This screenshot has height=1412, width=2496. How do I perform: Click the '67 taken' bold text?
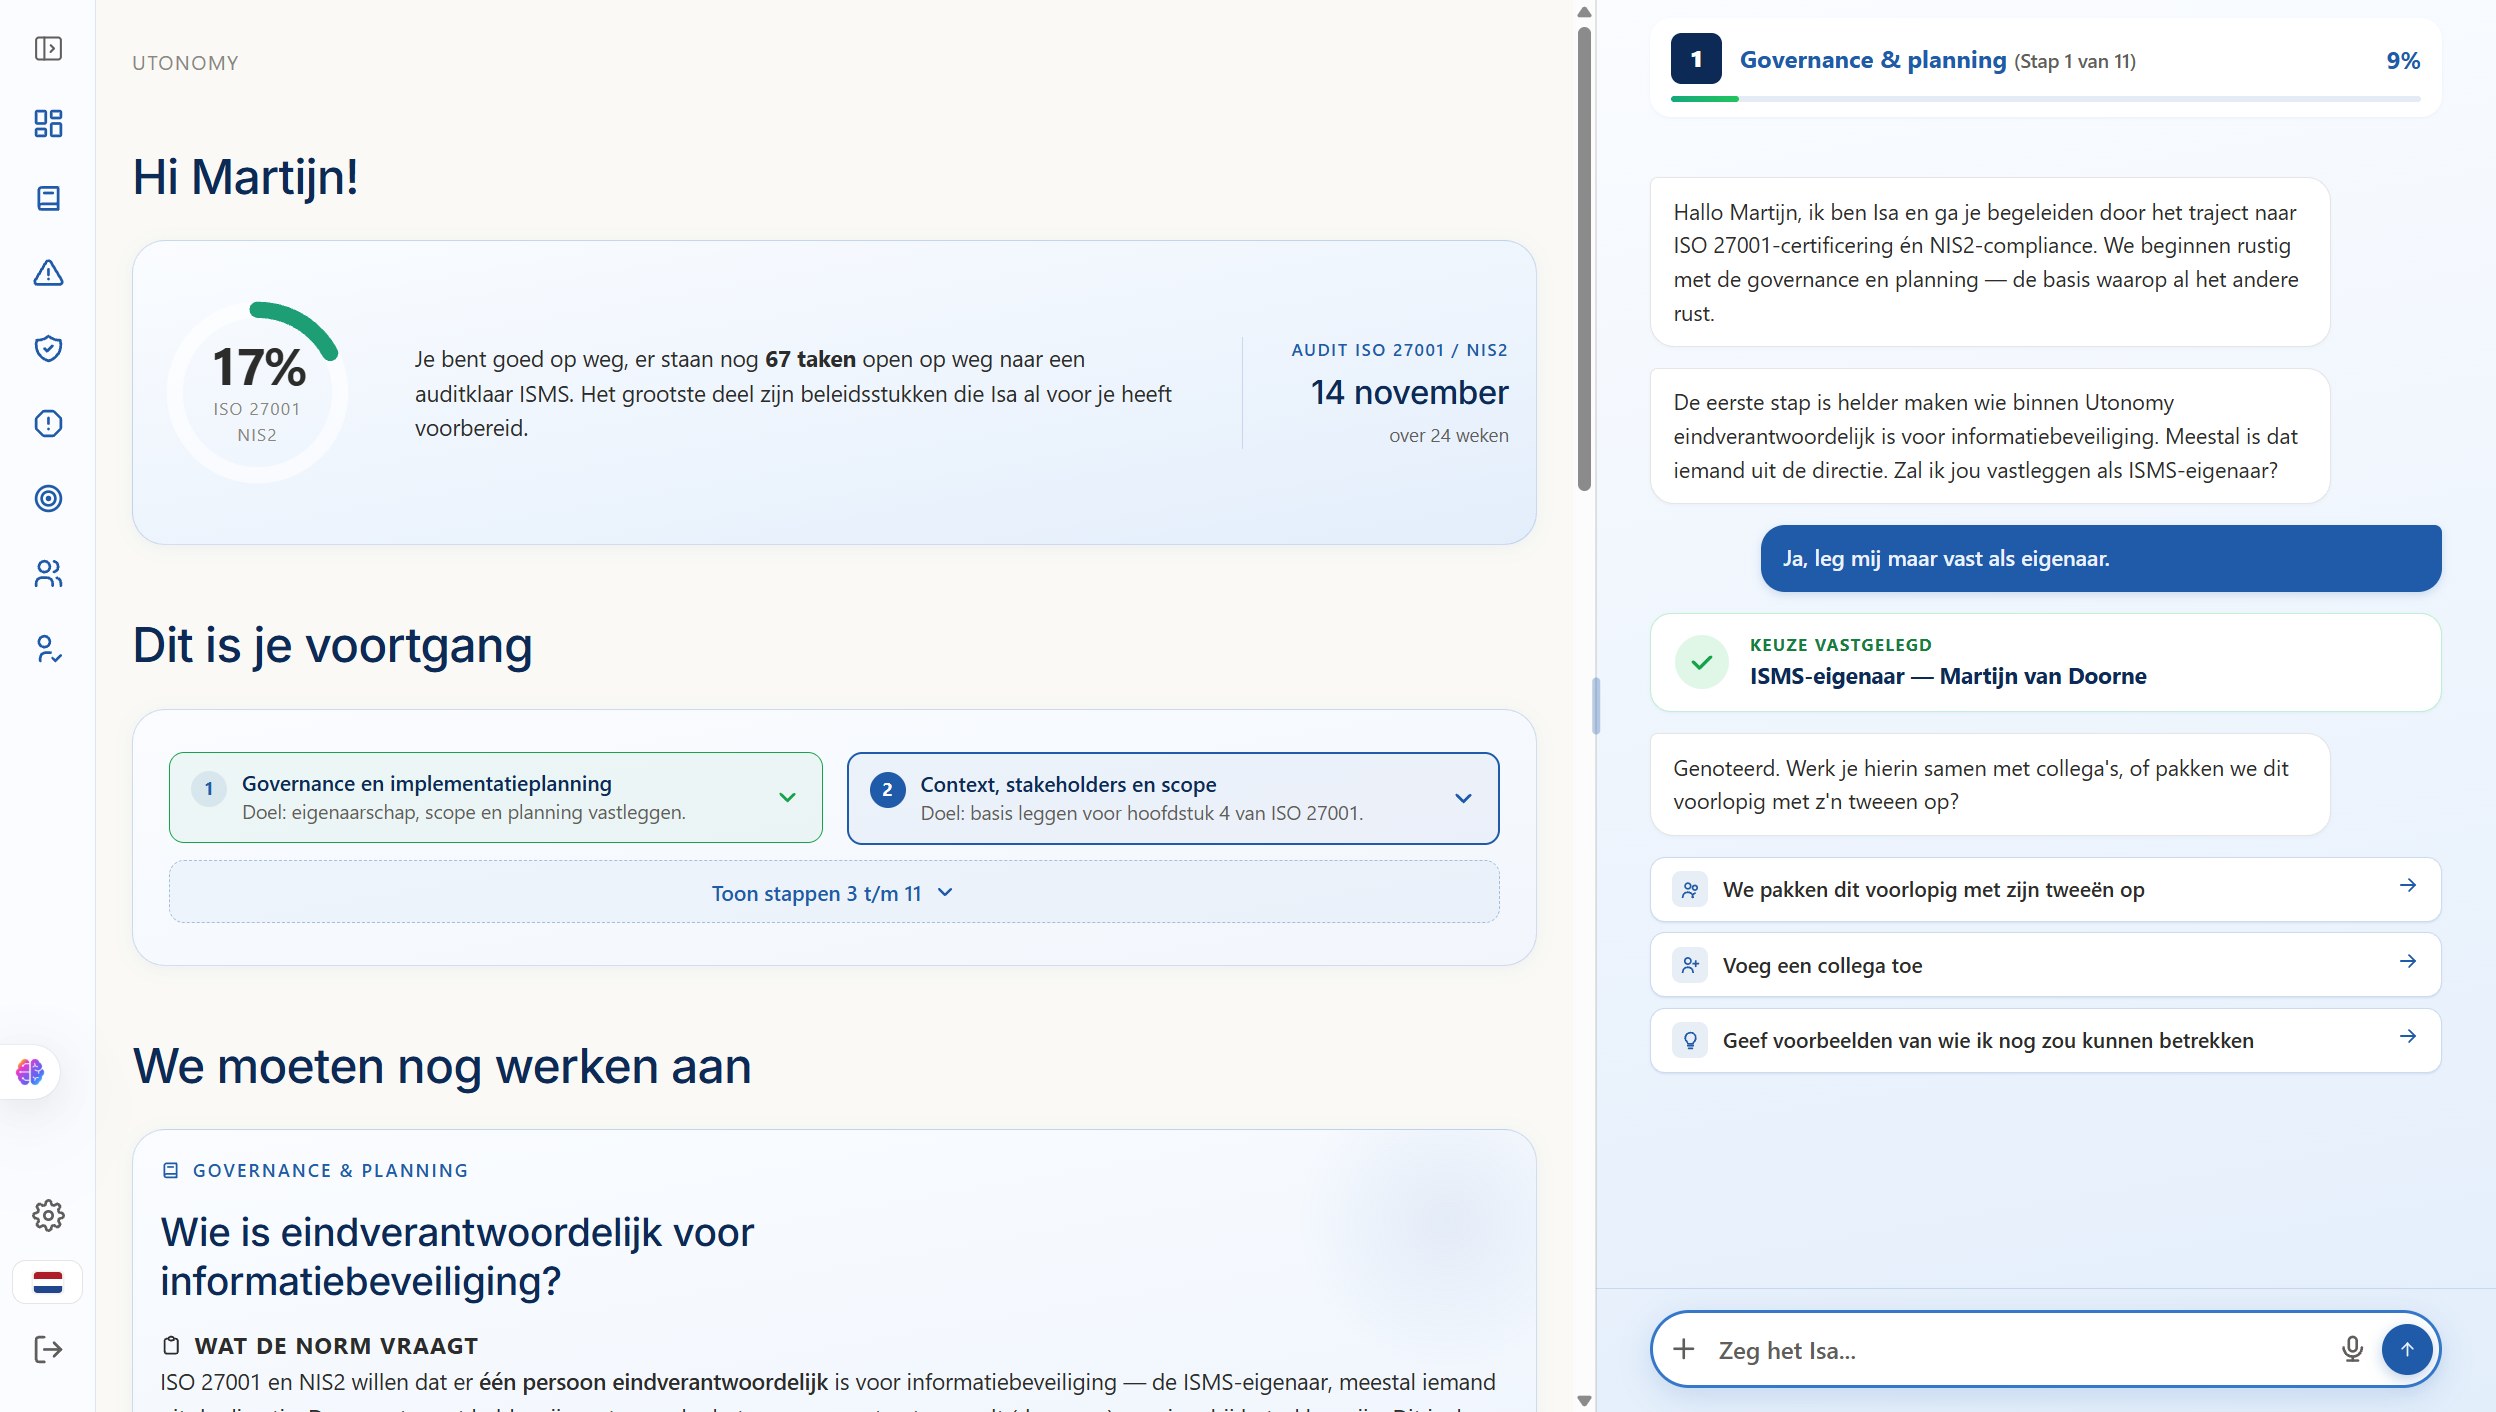[810, 359]
